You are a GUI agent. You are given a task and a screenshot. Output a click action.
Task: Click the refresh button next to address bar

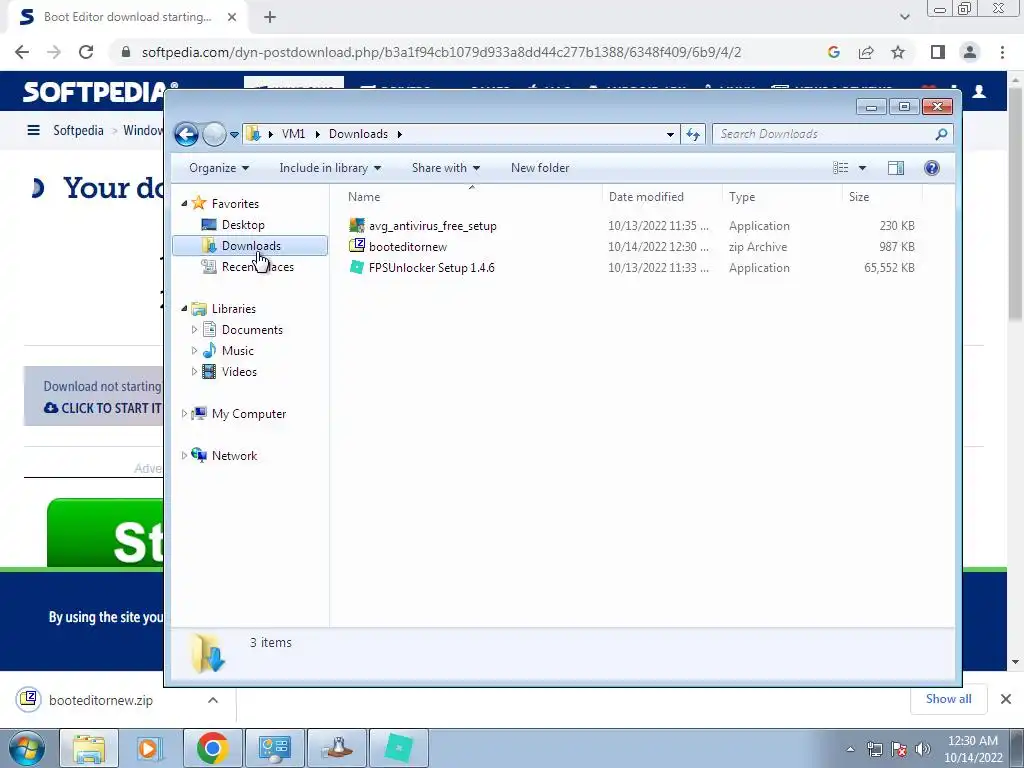(692, 135)
